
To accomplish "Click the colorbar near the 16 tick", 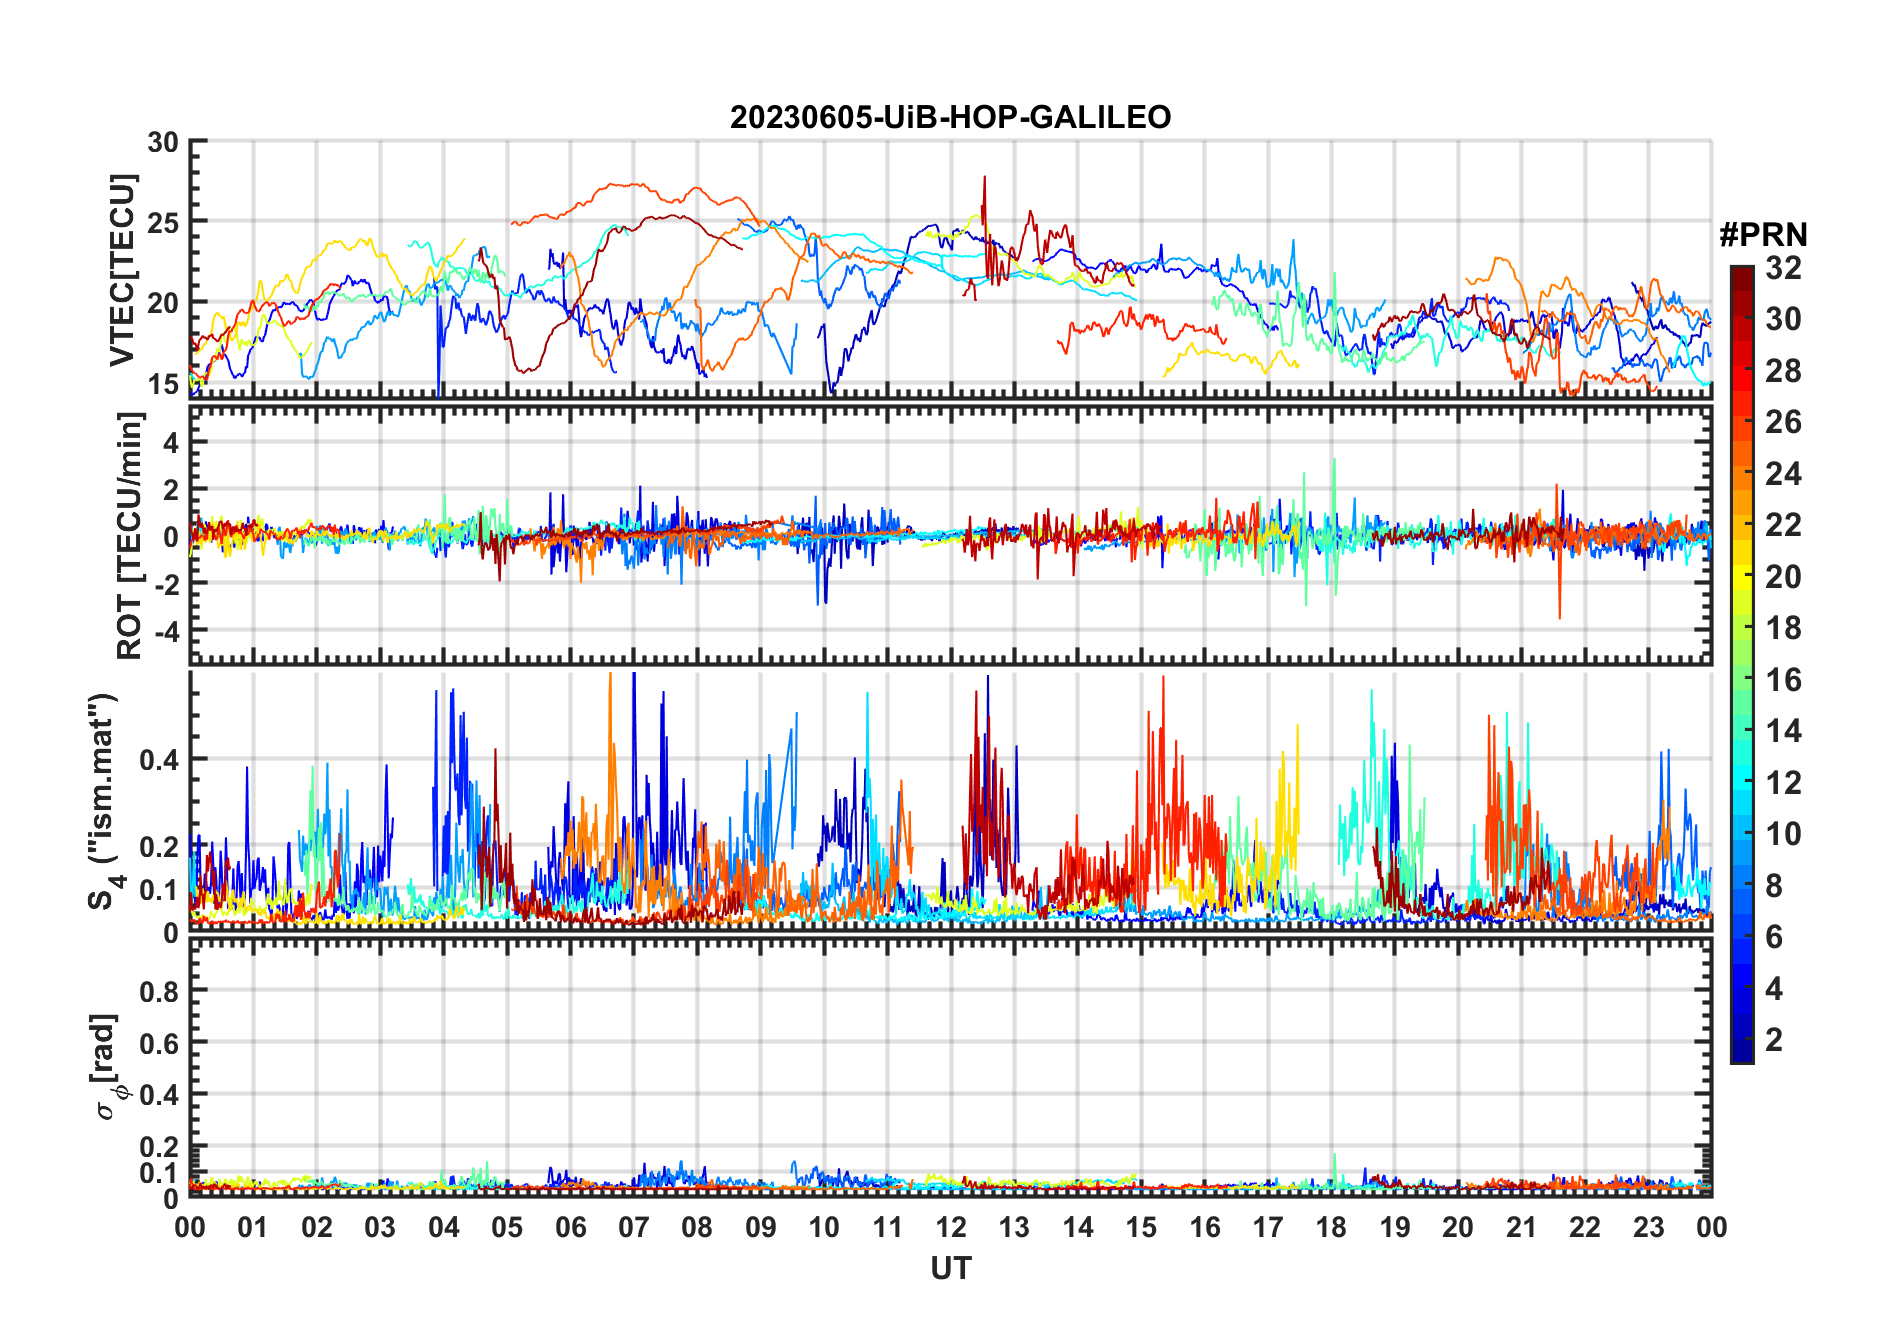I will click(1741, 680).
